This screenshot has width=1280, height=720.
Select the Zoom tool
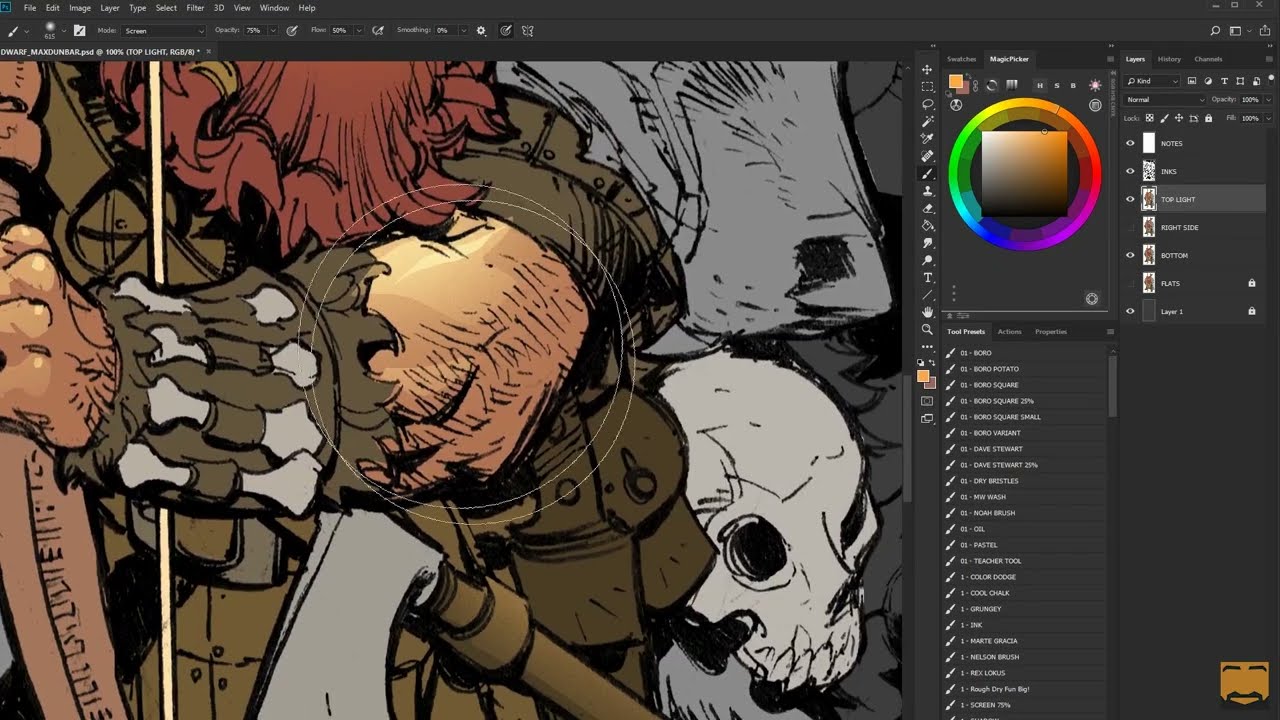[x=927, y=329]
